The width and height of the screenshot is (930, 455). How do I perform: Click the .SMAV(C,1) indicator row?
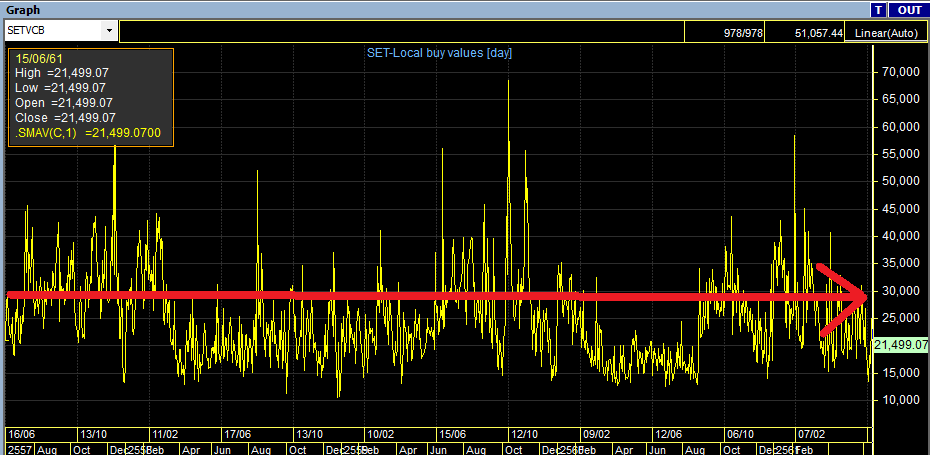click(x=88, y=133)
